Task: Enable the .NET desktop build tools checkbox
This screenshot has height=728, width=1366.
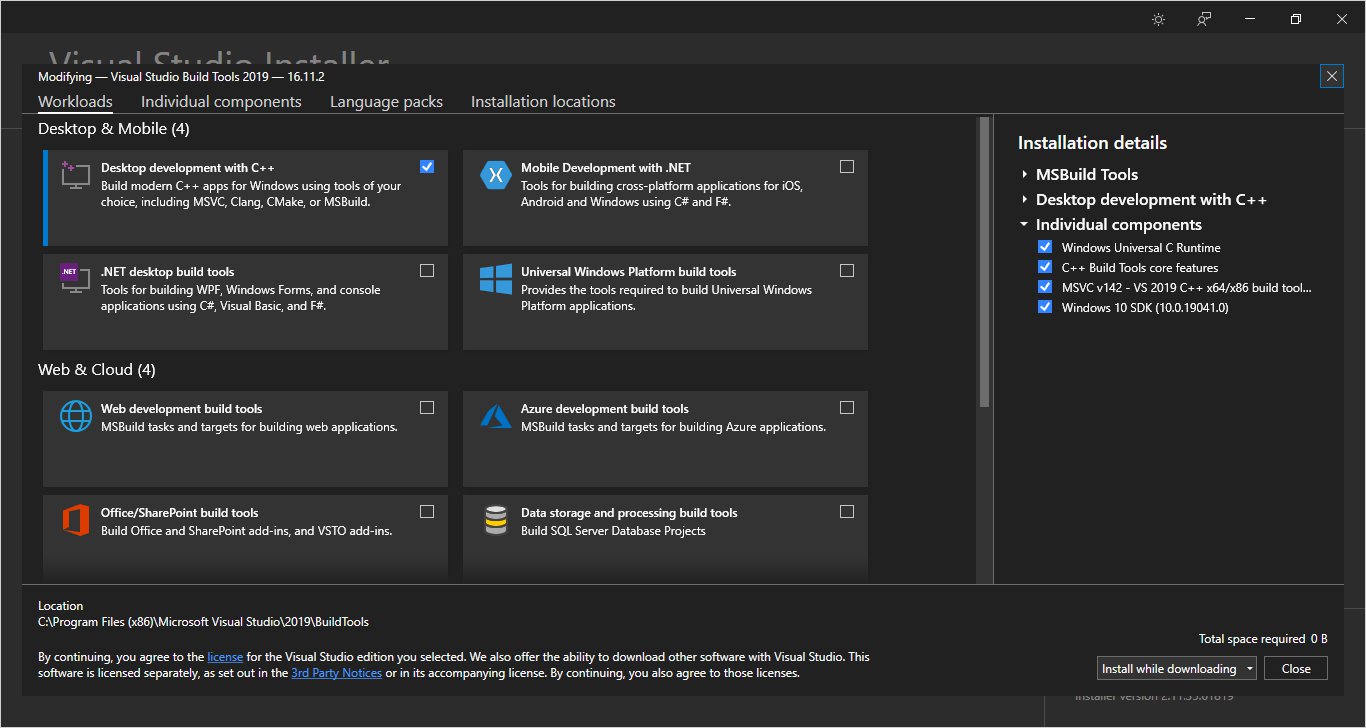Action: pyautogui.click(x=427, y=270)
